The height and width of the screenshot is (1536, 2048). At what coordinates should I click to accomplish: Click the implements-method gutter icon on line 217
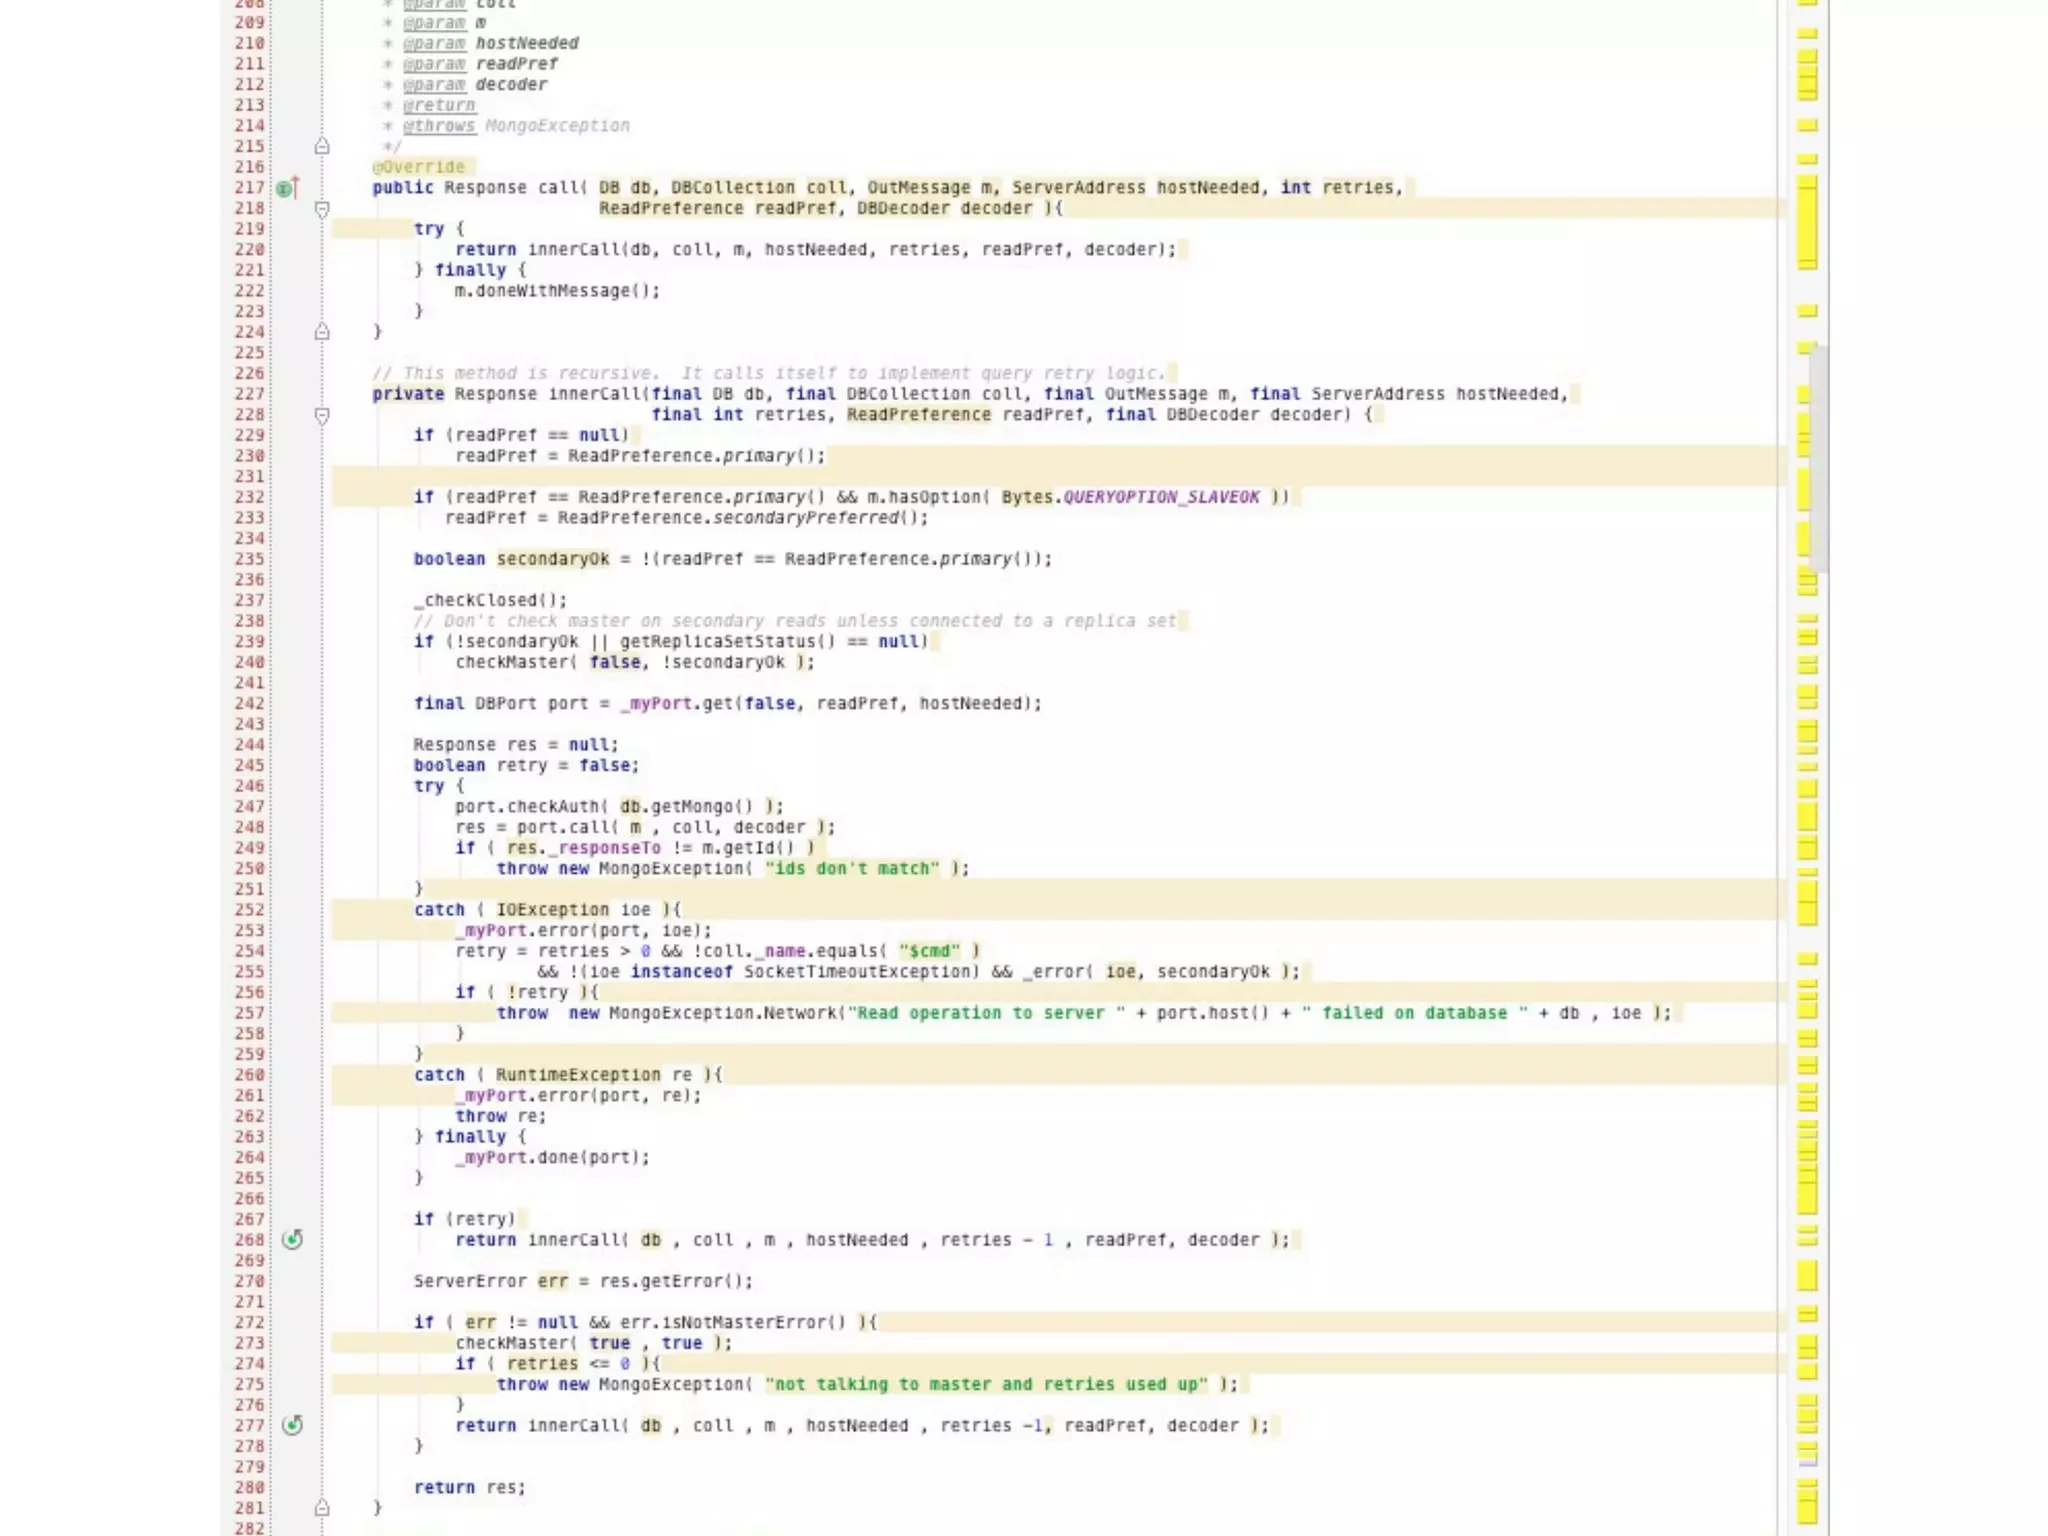click(x=286, y=188)
